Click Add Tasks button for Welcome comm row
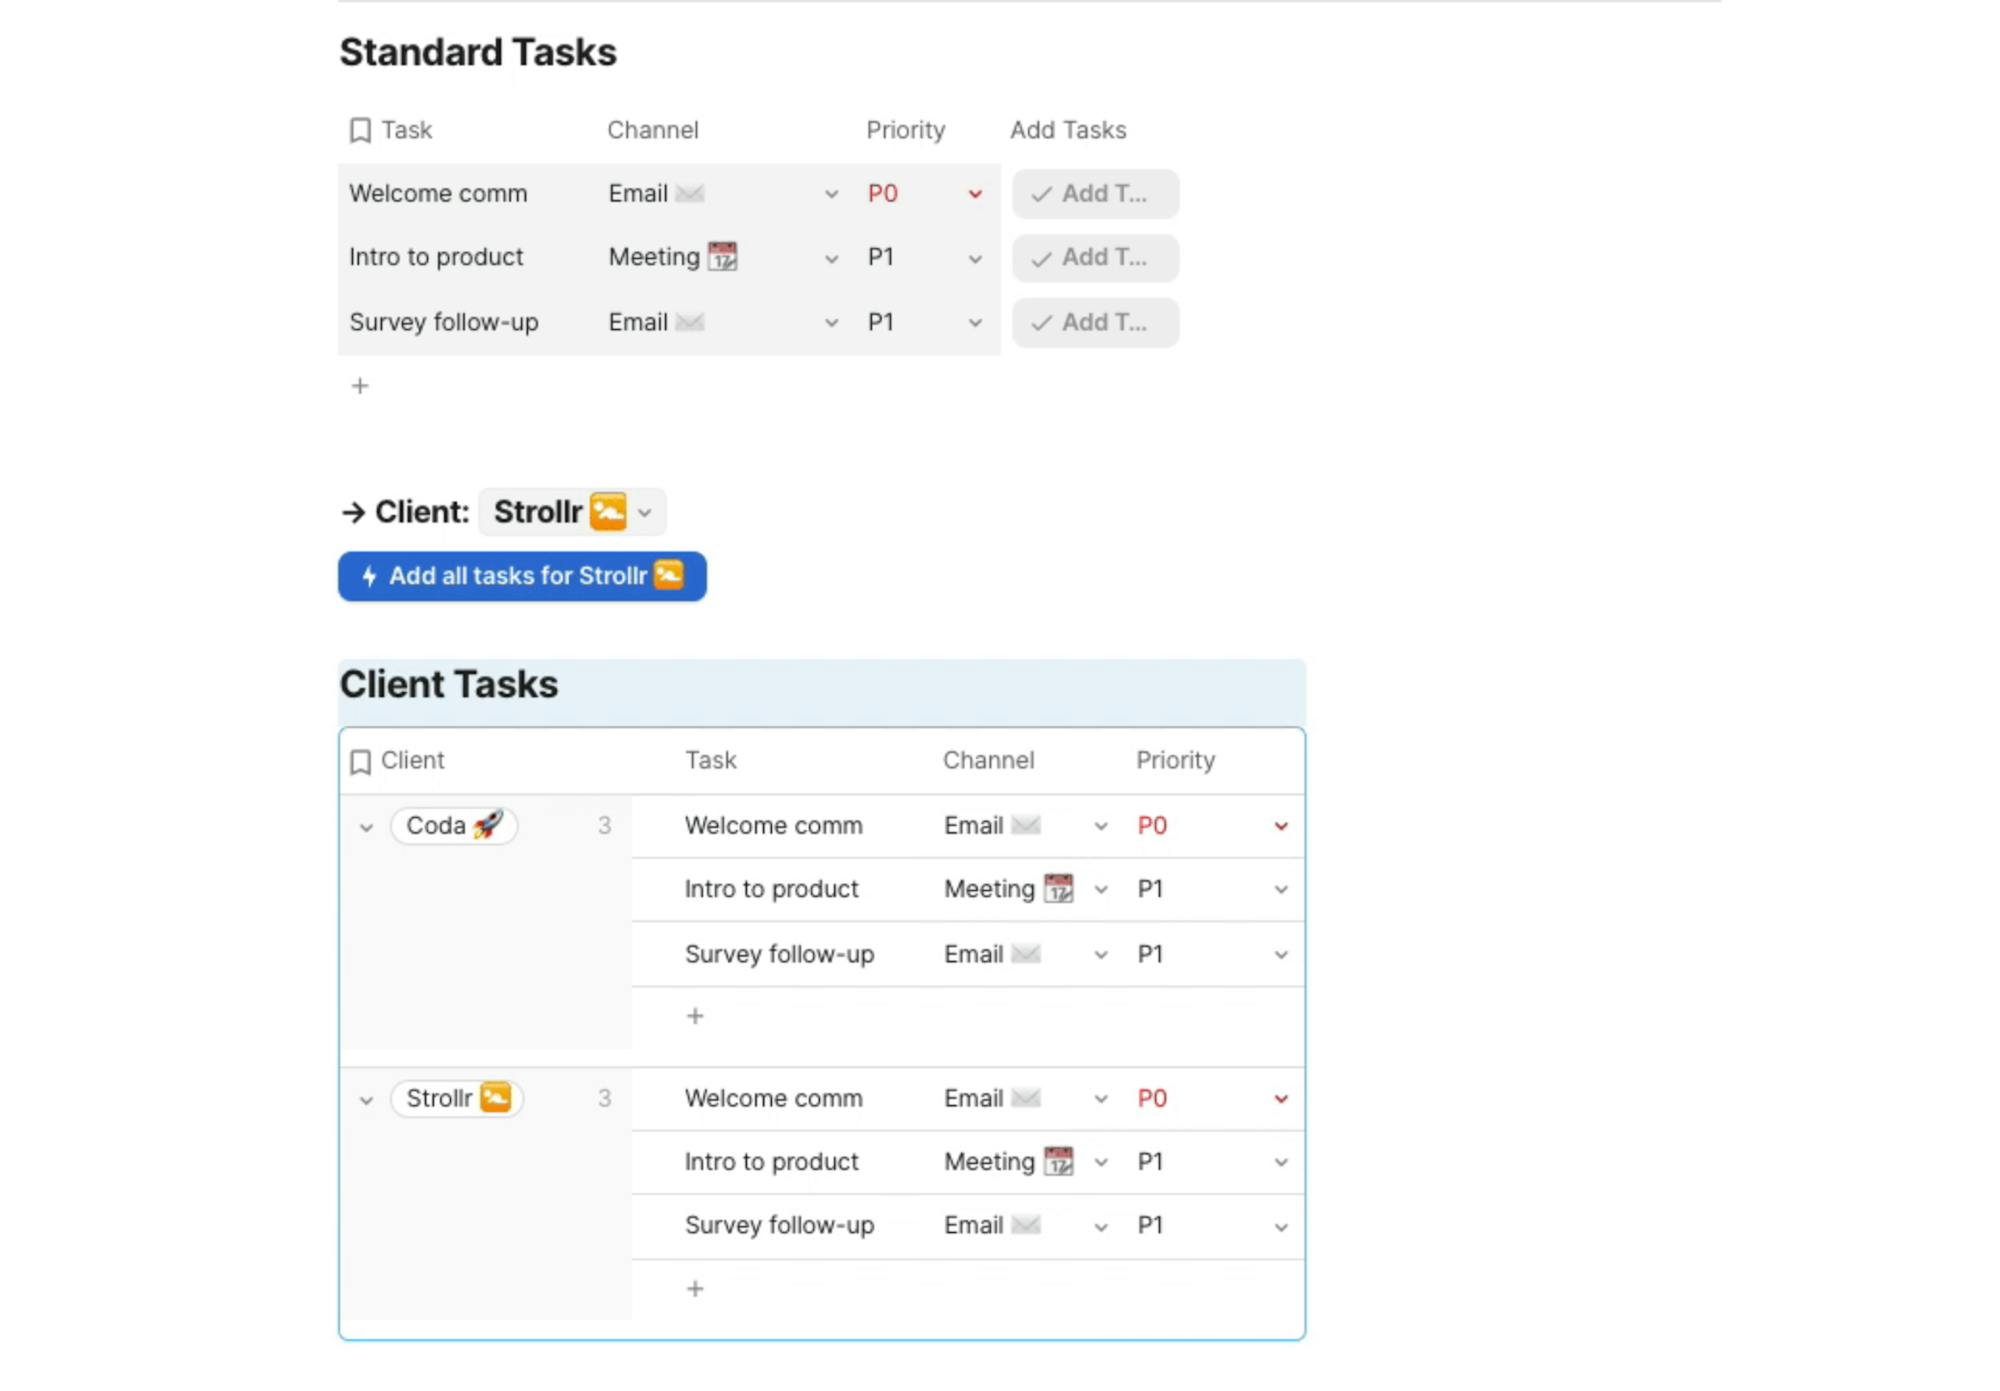The width and height of the screenshot is (2000, 1391). pos(1095,194)
